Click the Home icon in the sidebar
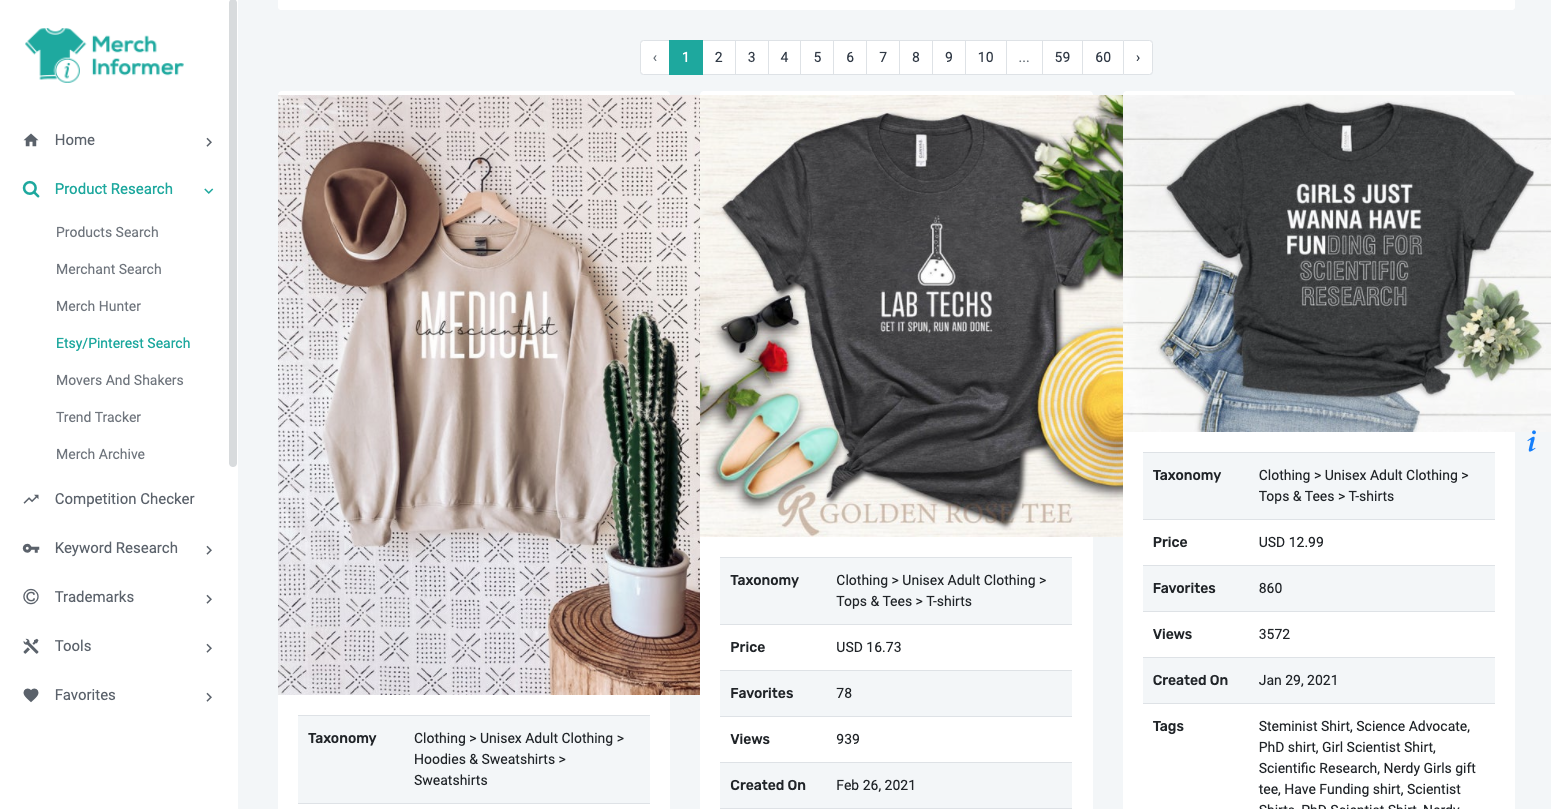This screenshot has height=809, width=1551. (x=31, y=140)
